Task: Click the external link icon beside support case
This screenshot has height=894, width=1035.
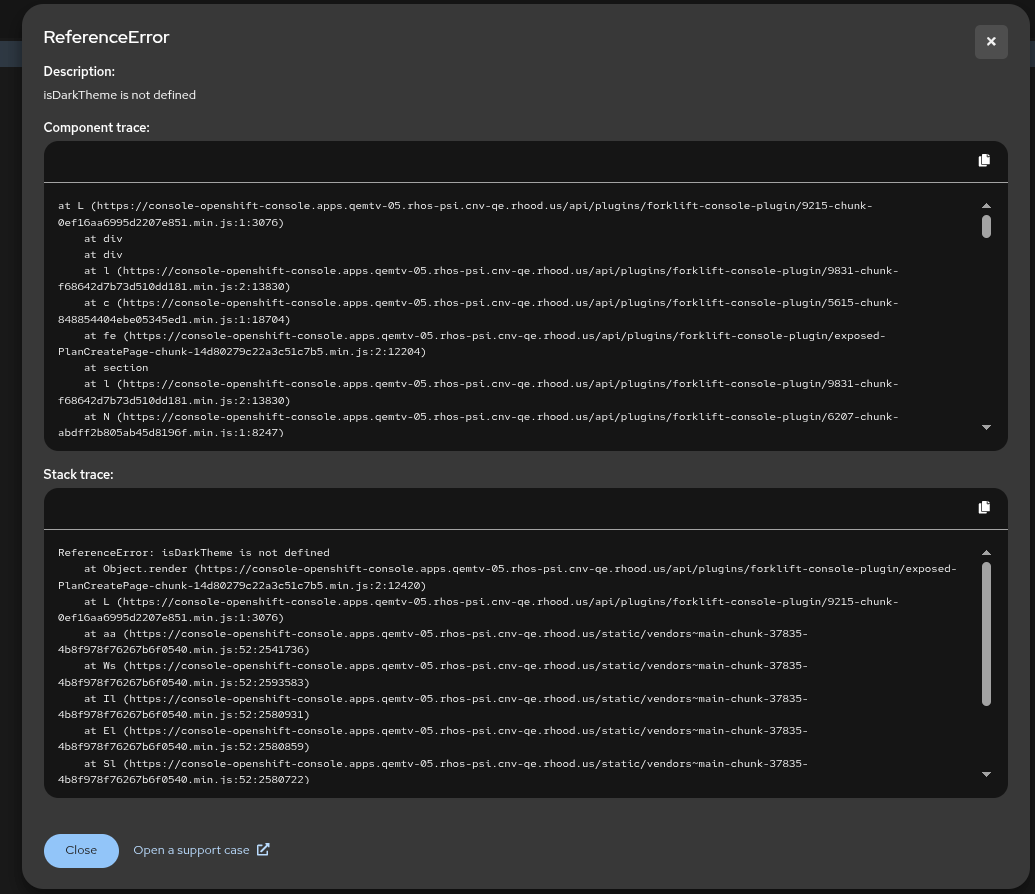Action: click(263, 850)
